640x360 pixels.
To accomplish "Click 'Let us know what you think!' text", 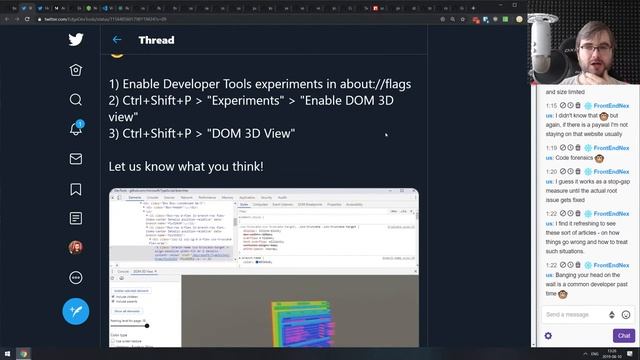I will (x=186, y=167).
